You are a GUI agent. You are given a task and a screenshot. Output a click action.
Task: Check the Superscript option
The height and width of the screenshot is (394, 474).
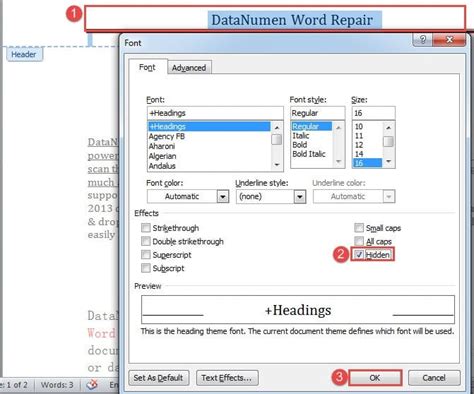[146, 255]
